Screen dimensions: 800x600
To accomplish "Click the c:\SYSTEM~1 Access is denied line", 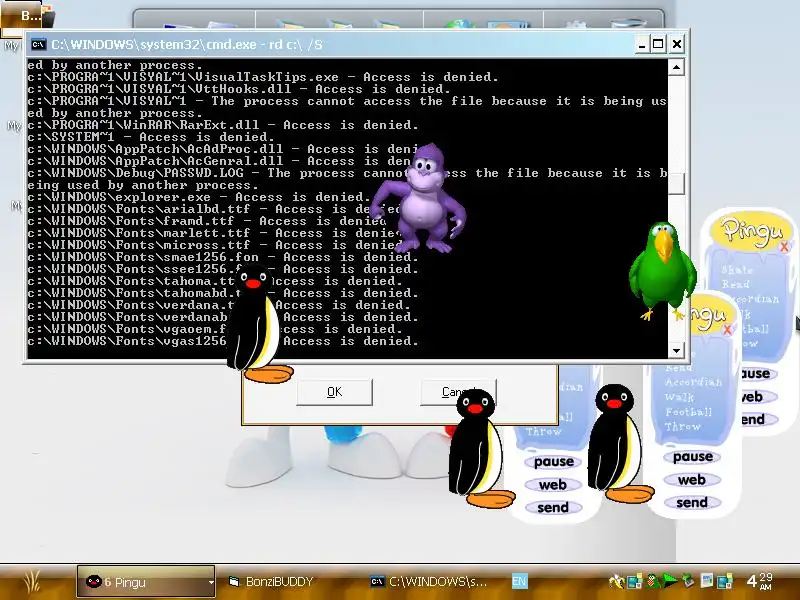I will tap(151, 137).
